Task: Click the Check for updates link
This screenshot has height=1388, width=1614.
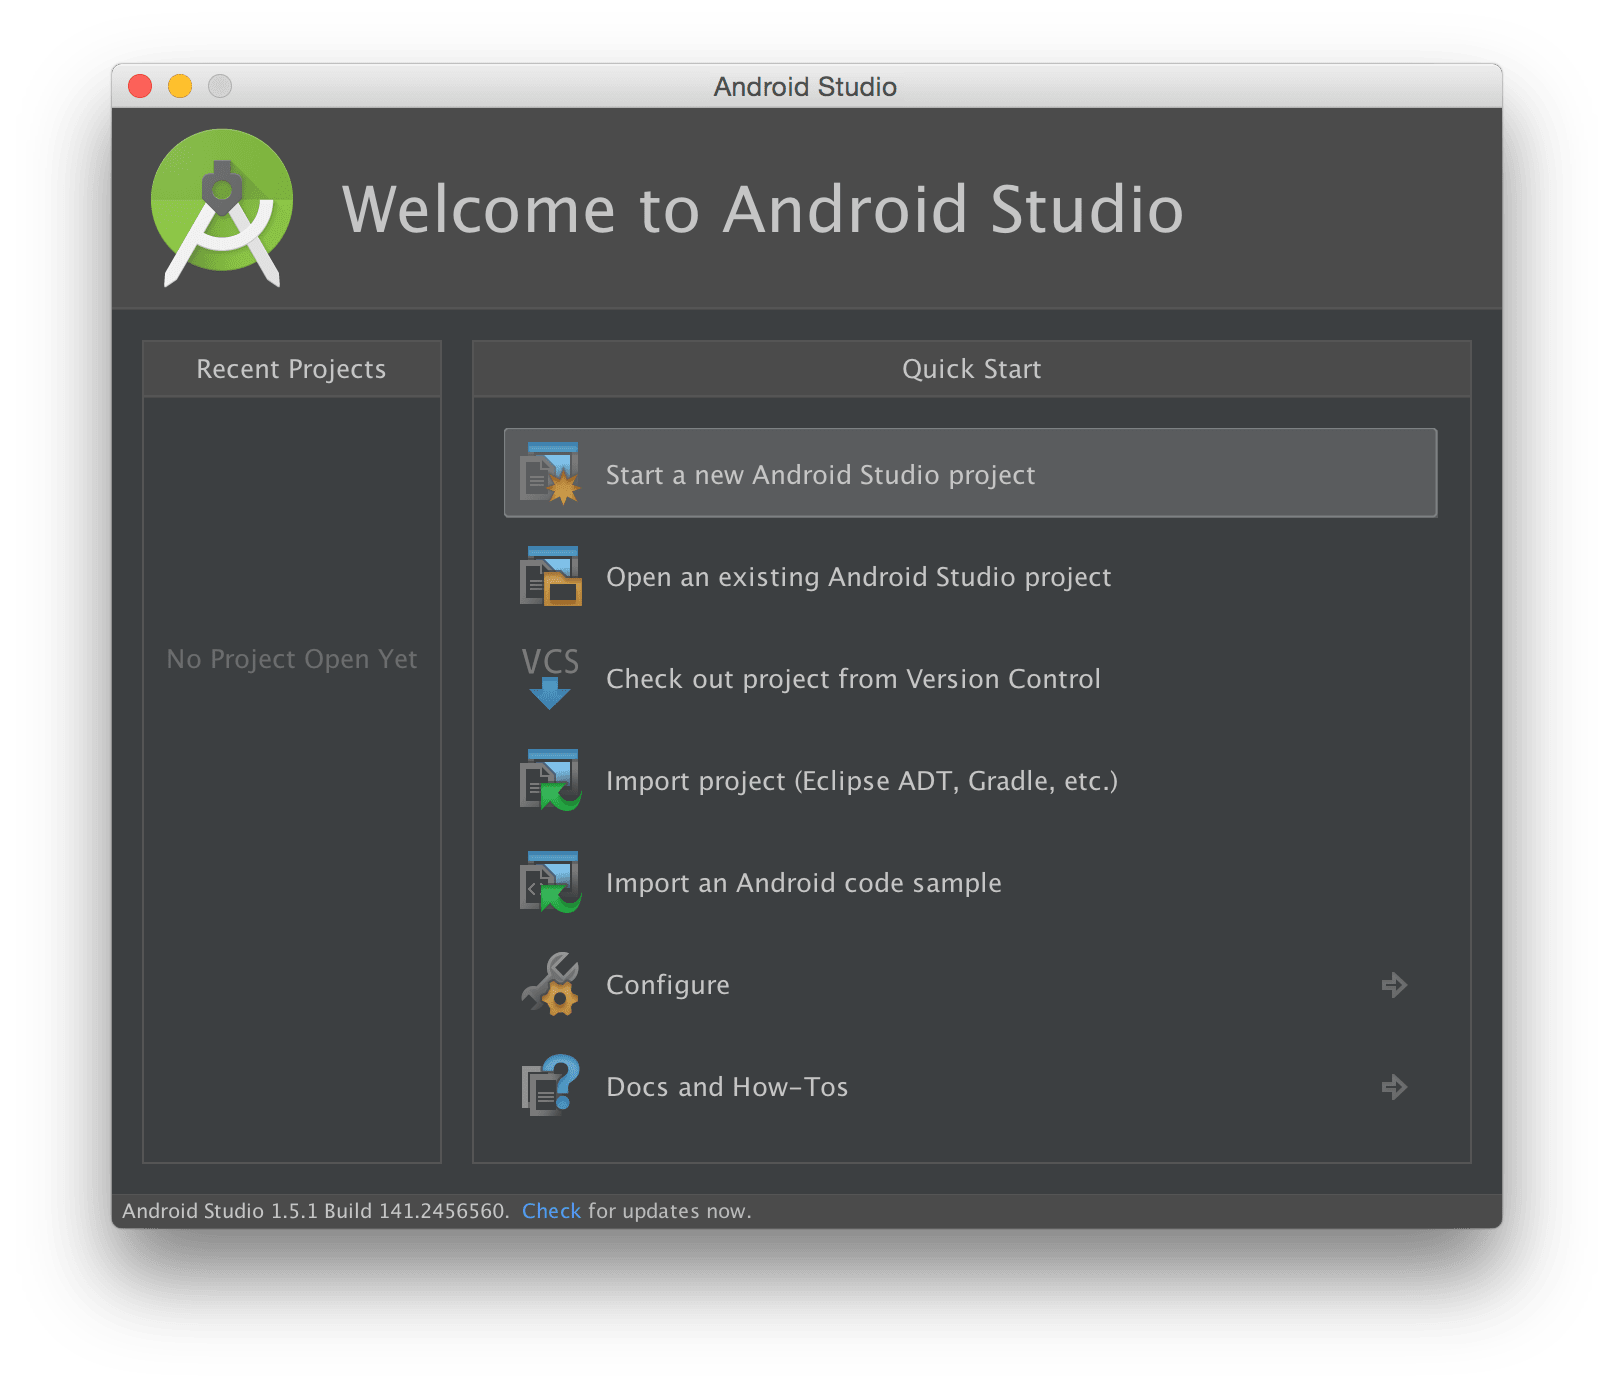Action: click(x=551, y=1211)
